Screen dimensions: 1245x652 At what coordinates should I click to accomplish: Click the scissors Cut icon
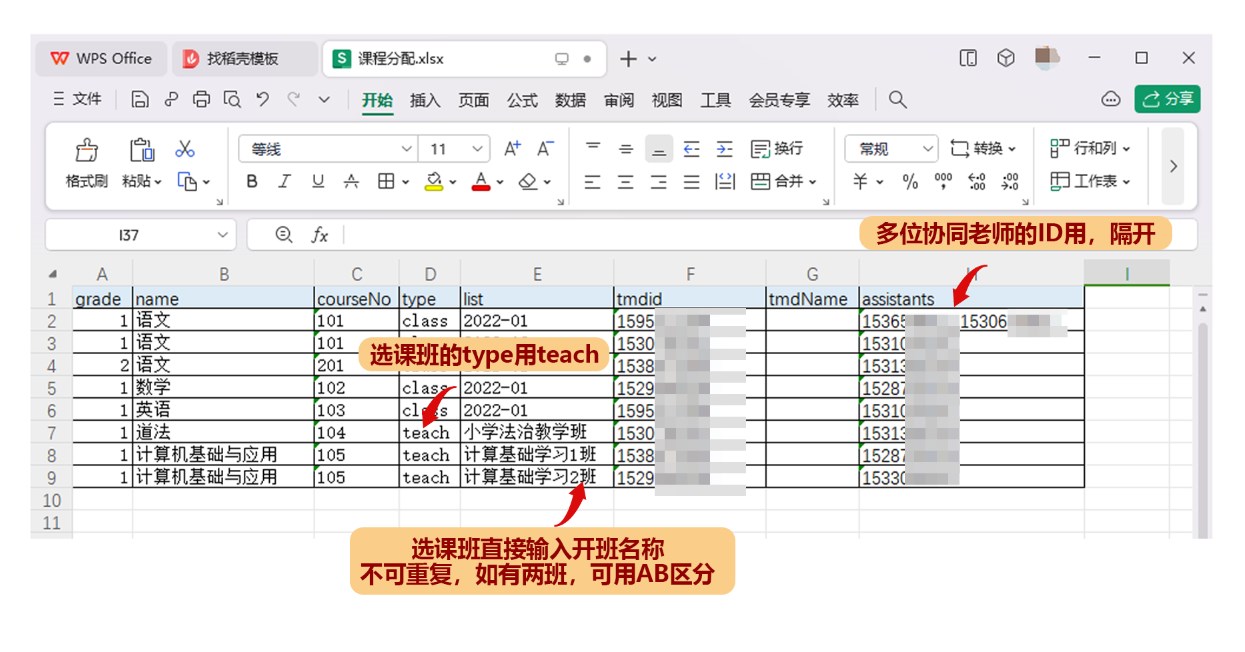(185, 149)
